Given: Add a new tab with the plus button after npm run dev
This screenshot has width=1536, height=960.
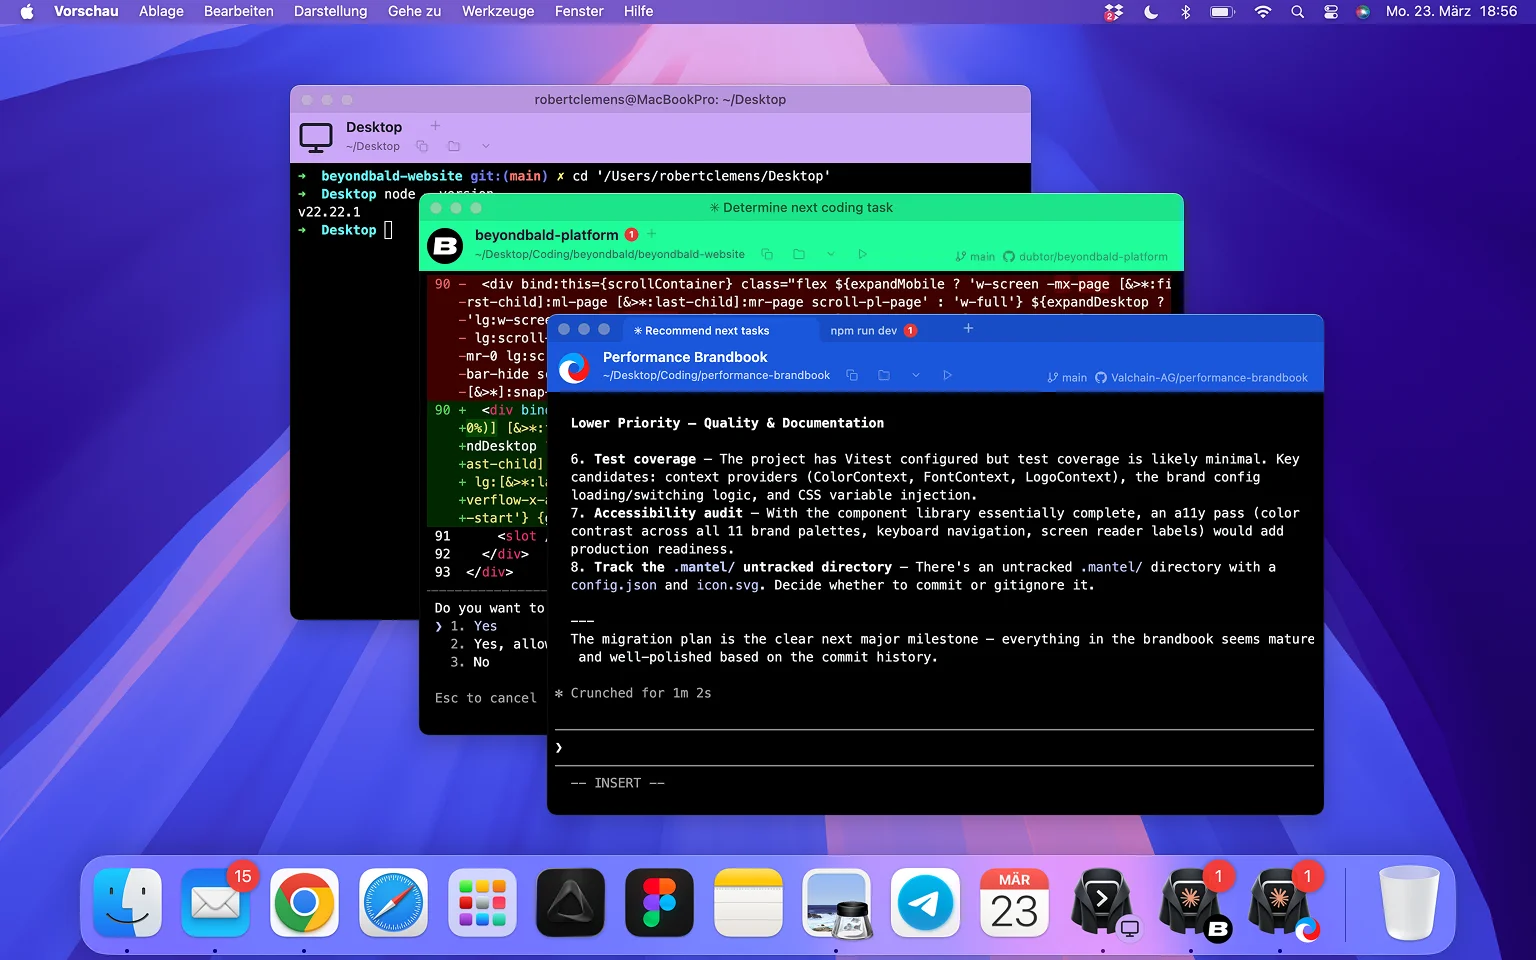Looking at the screenshot, I should (x=968, y=329).
